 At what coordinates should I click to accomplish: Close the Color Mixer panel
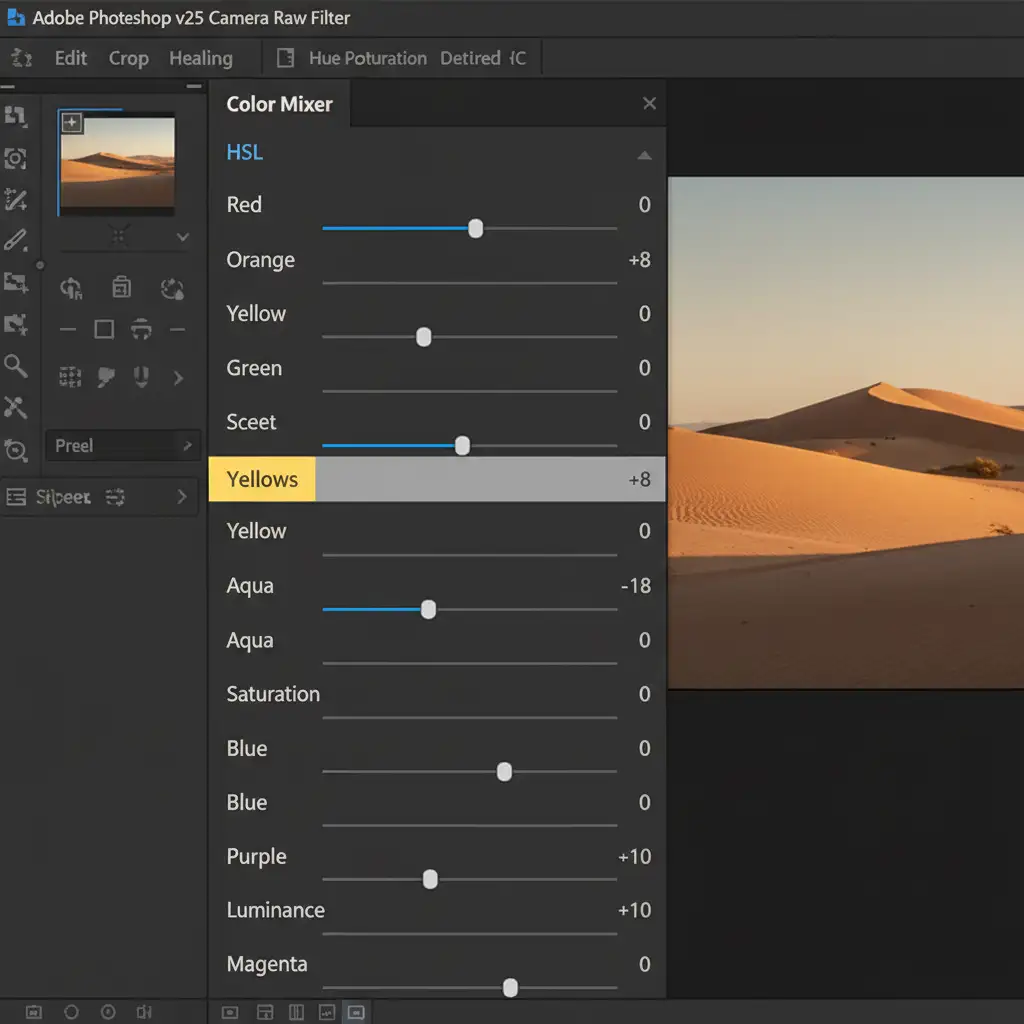pos(649,104)
